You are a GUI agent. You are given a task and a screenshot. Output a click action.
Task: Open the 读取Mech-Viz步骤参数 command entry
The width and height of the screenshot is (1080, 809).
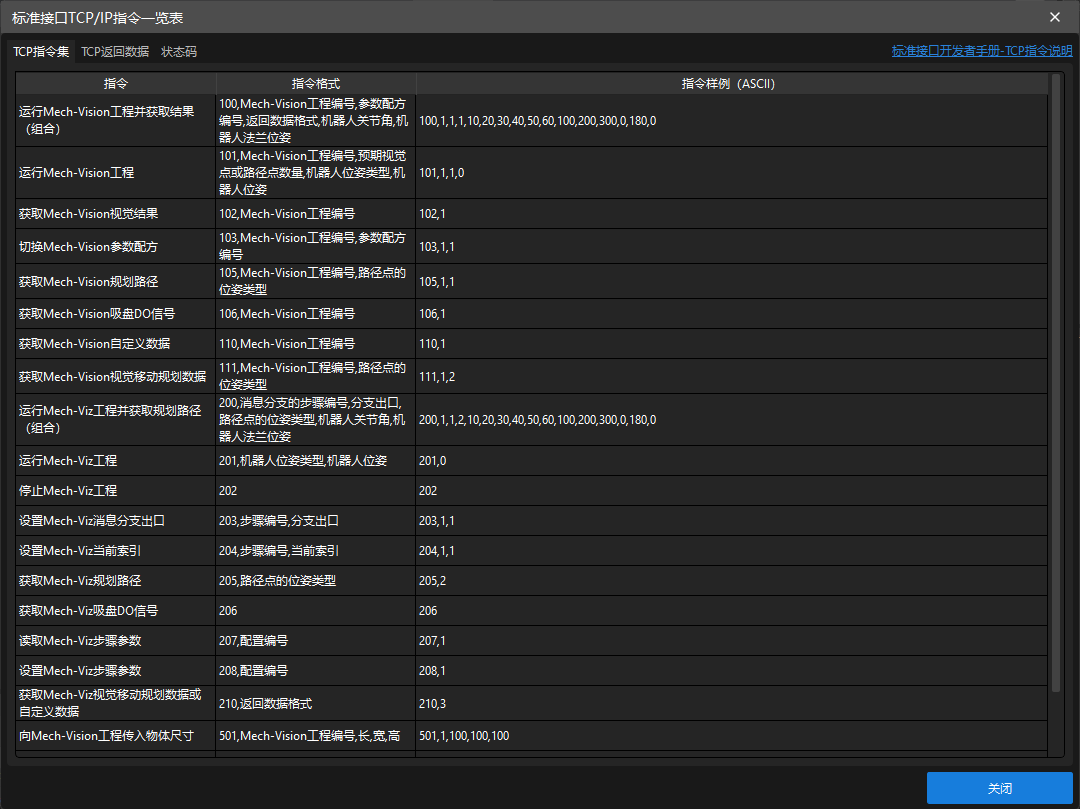click(x=80, y=640)
